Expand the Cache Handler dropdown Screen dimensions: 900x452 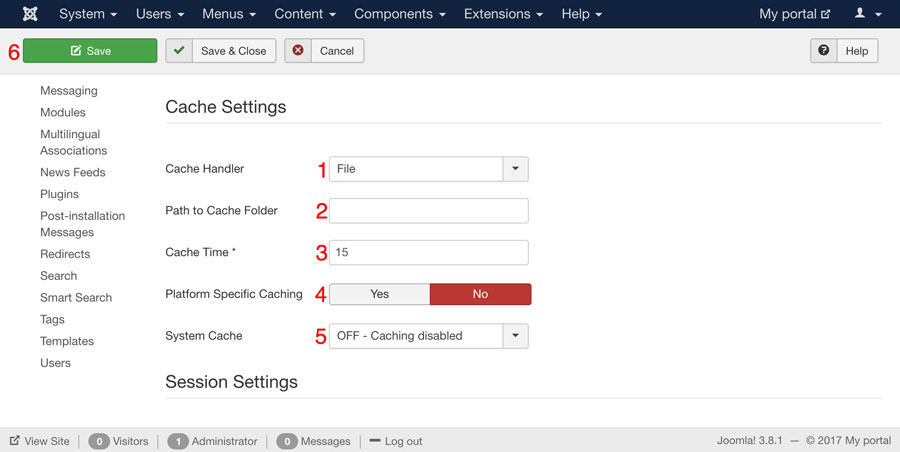pyautogui.click(x=515, y=169)
